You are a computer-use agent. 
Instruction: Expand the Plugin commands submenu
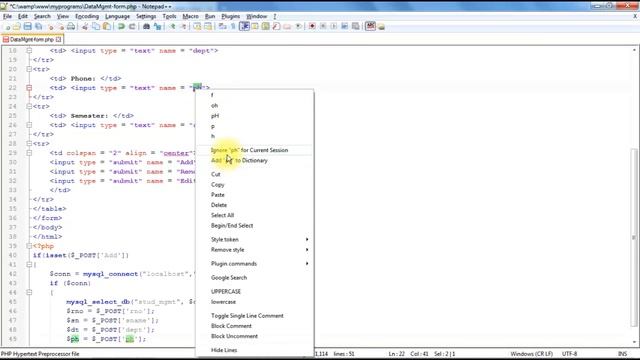[255, 264]
